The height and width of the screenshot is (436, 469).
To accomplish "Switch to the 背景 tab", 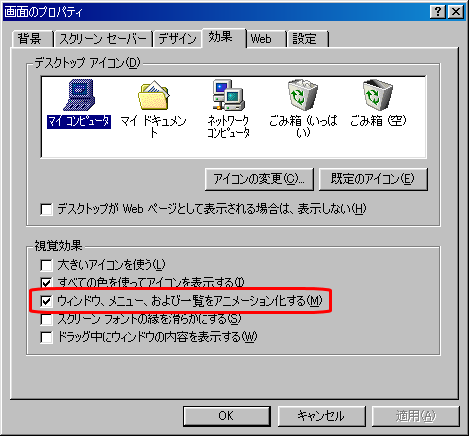I will [32, 39].
